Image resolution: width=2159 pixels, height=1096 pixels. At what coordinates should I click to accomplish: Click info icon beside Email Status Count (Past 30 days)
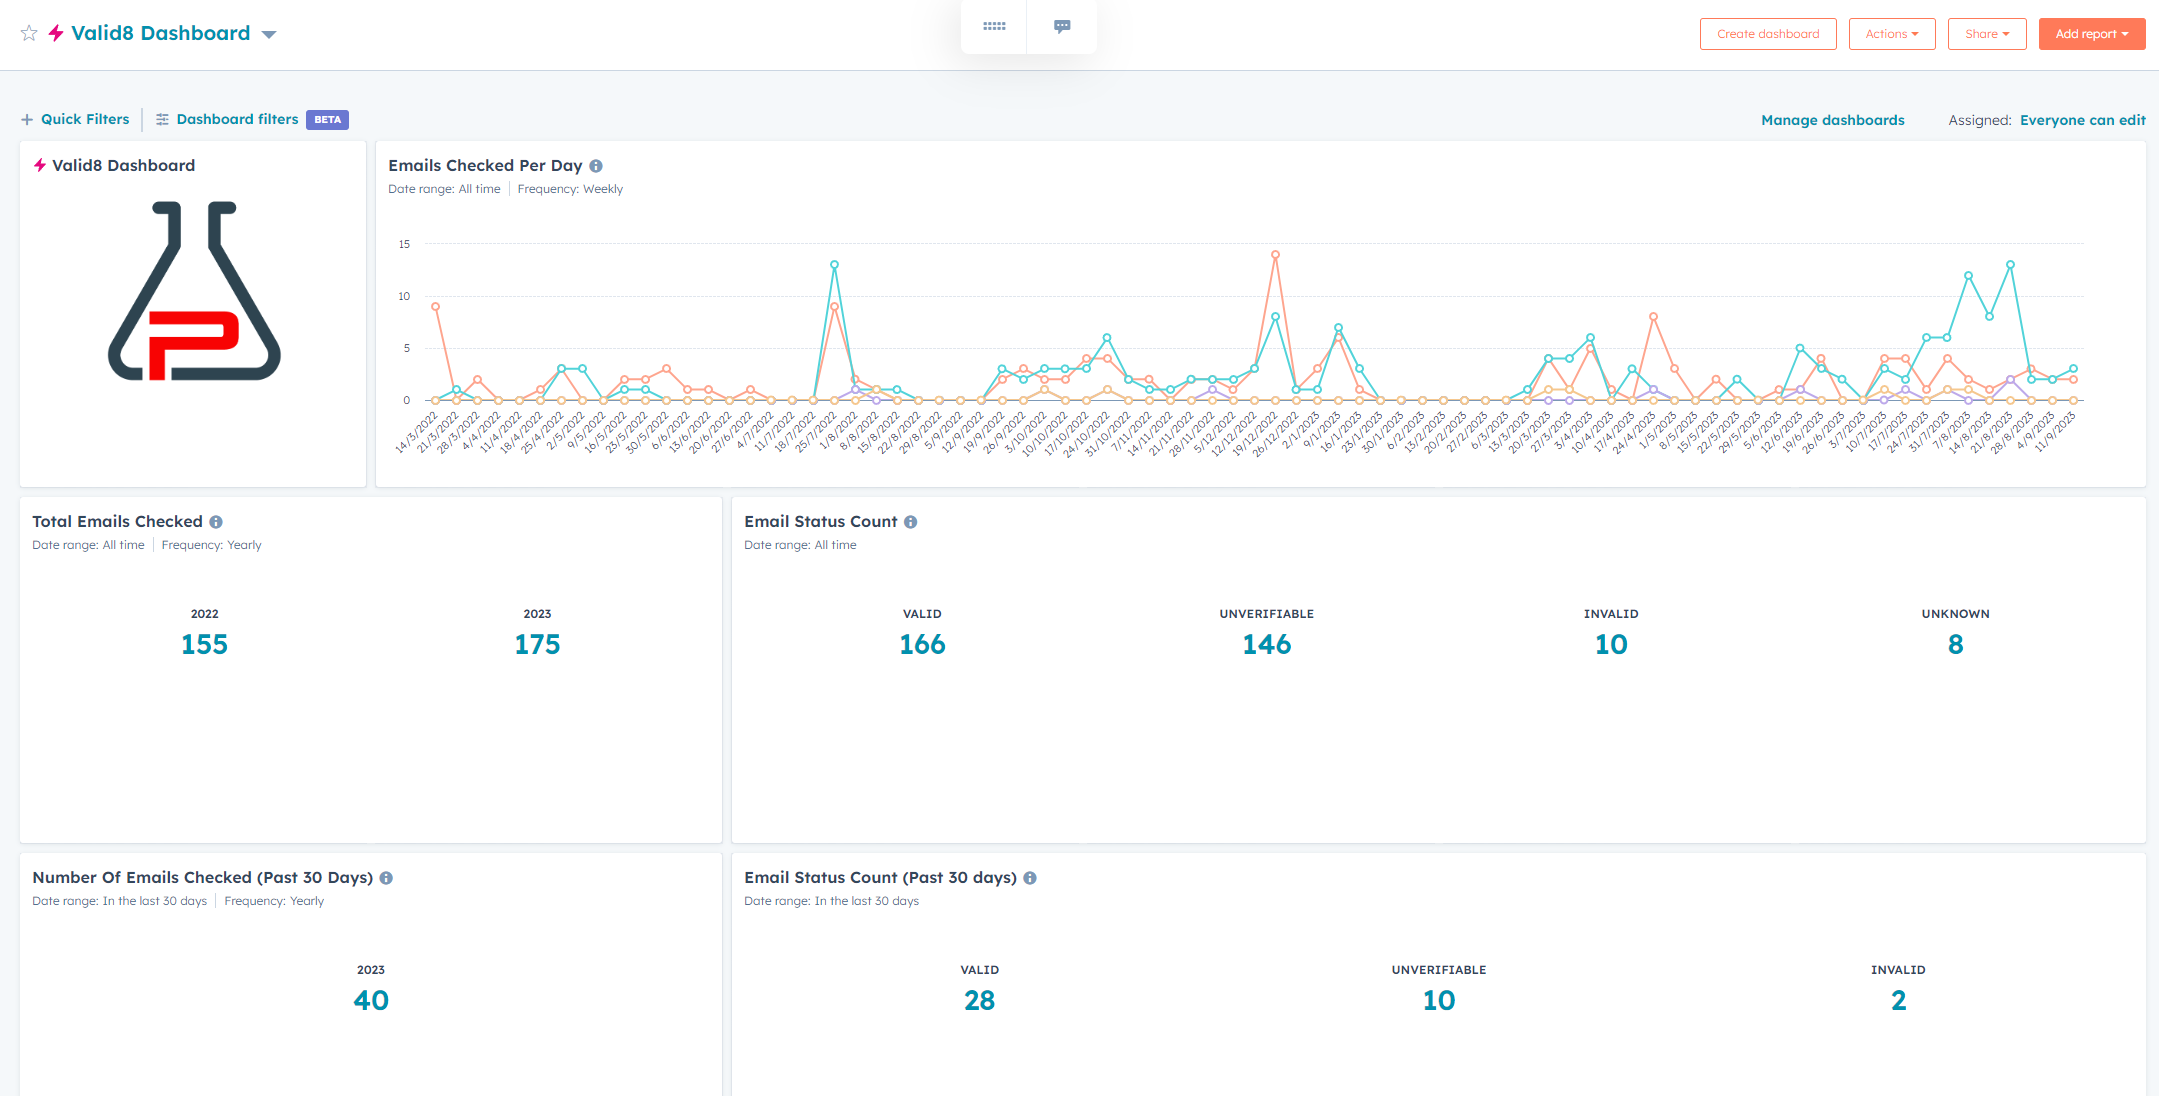(x=1030, y=878)
